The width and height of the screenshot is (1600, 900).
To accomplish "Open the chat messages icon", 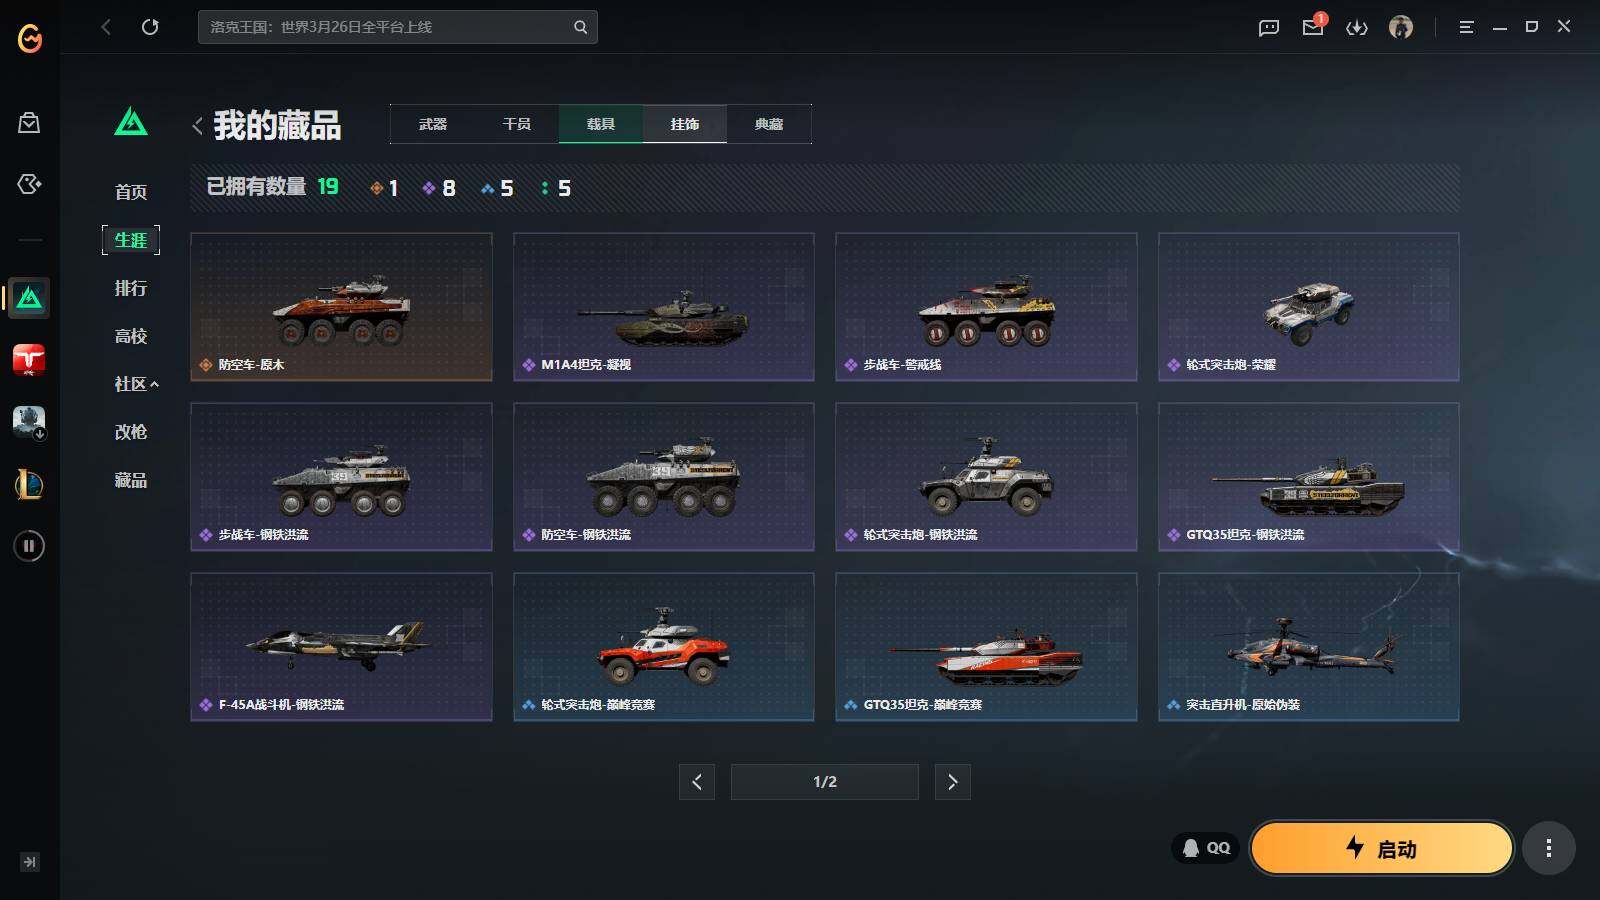I will (1269, 27).
